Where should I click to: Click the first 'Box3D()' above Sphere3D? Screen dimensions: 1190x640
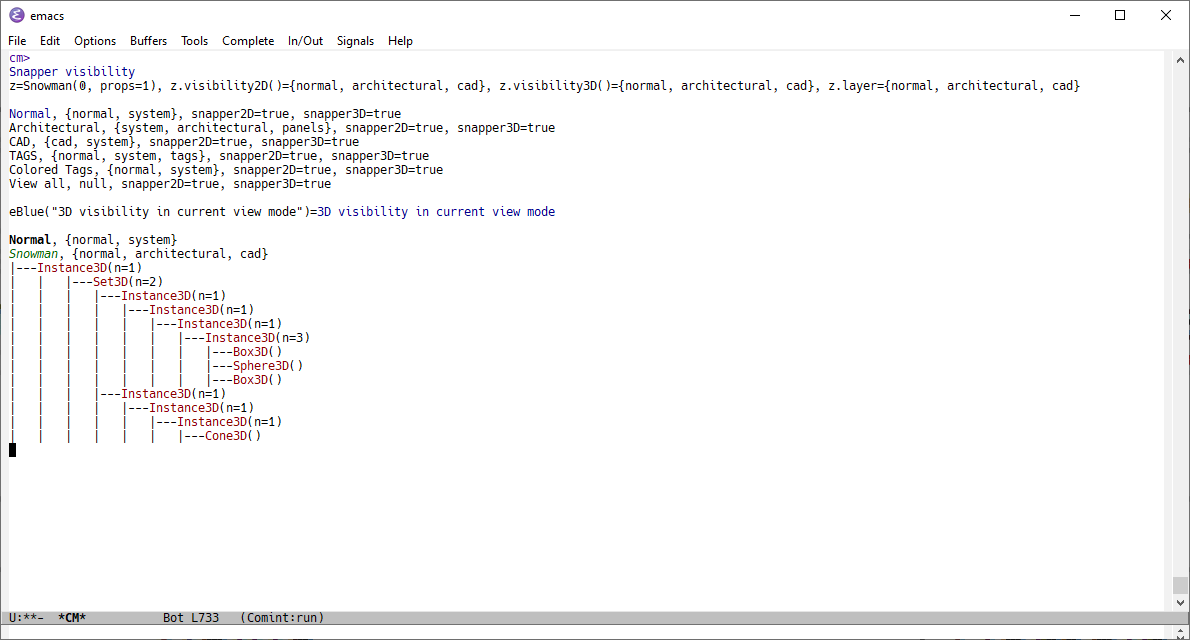(257, 352)
